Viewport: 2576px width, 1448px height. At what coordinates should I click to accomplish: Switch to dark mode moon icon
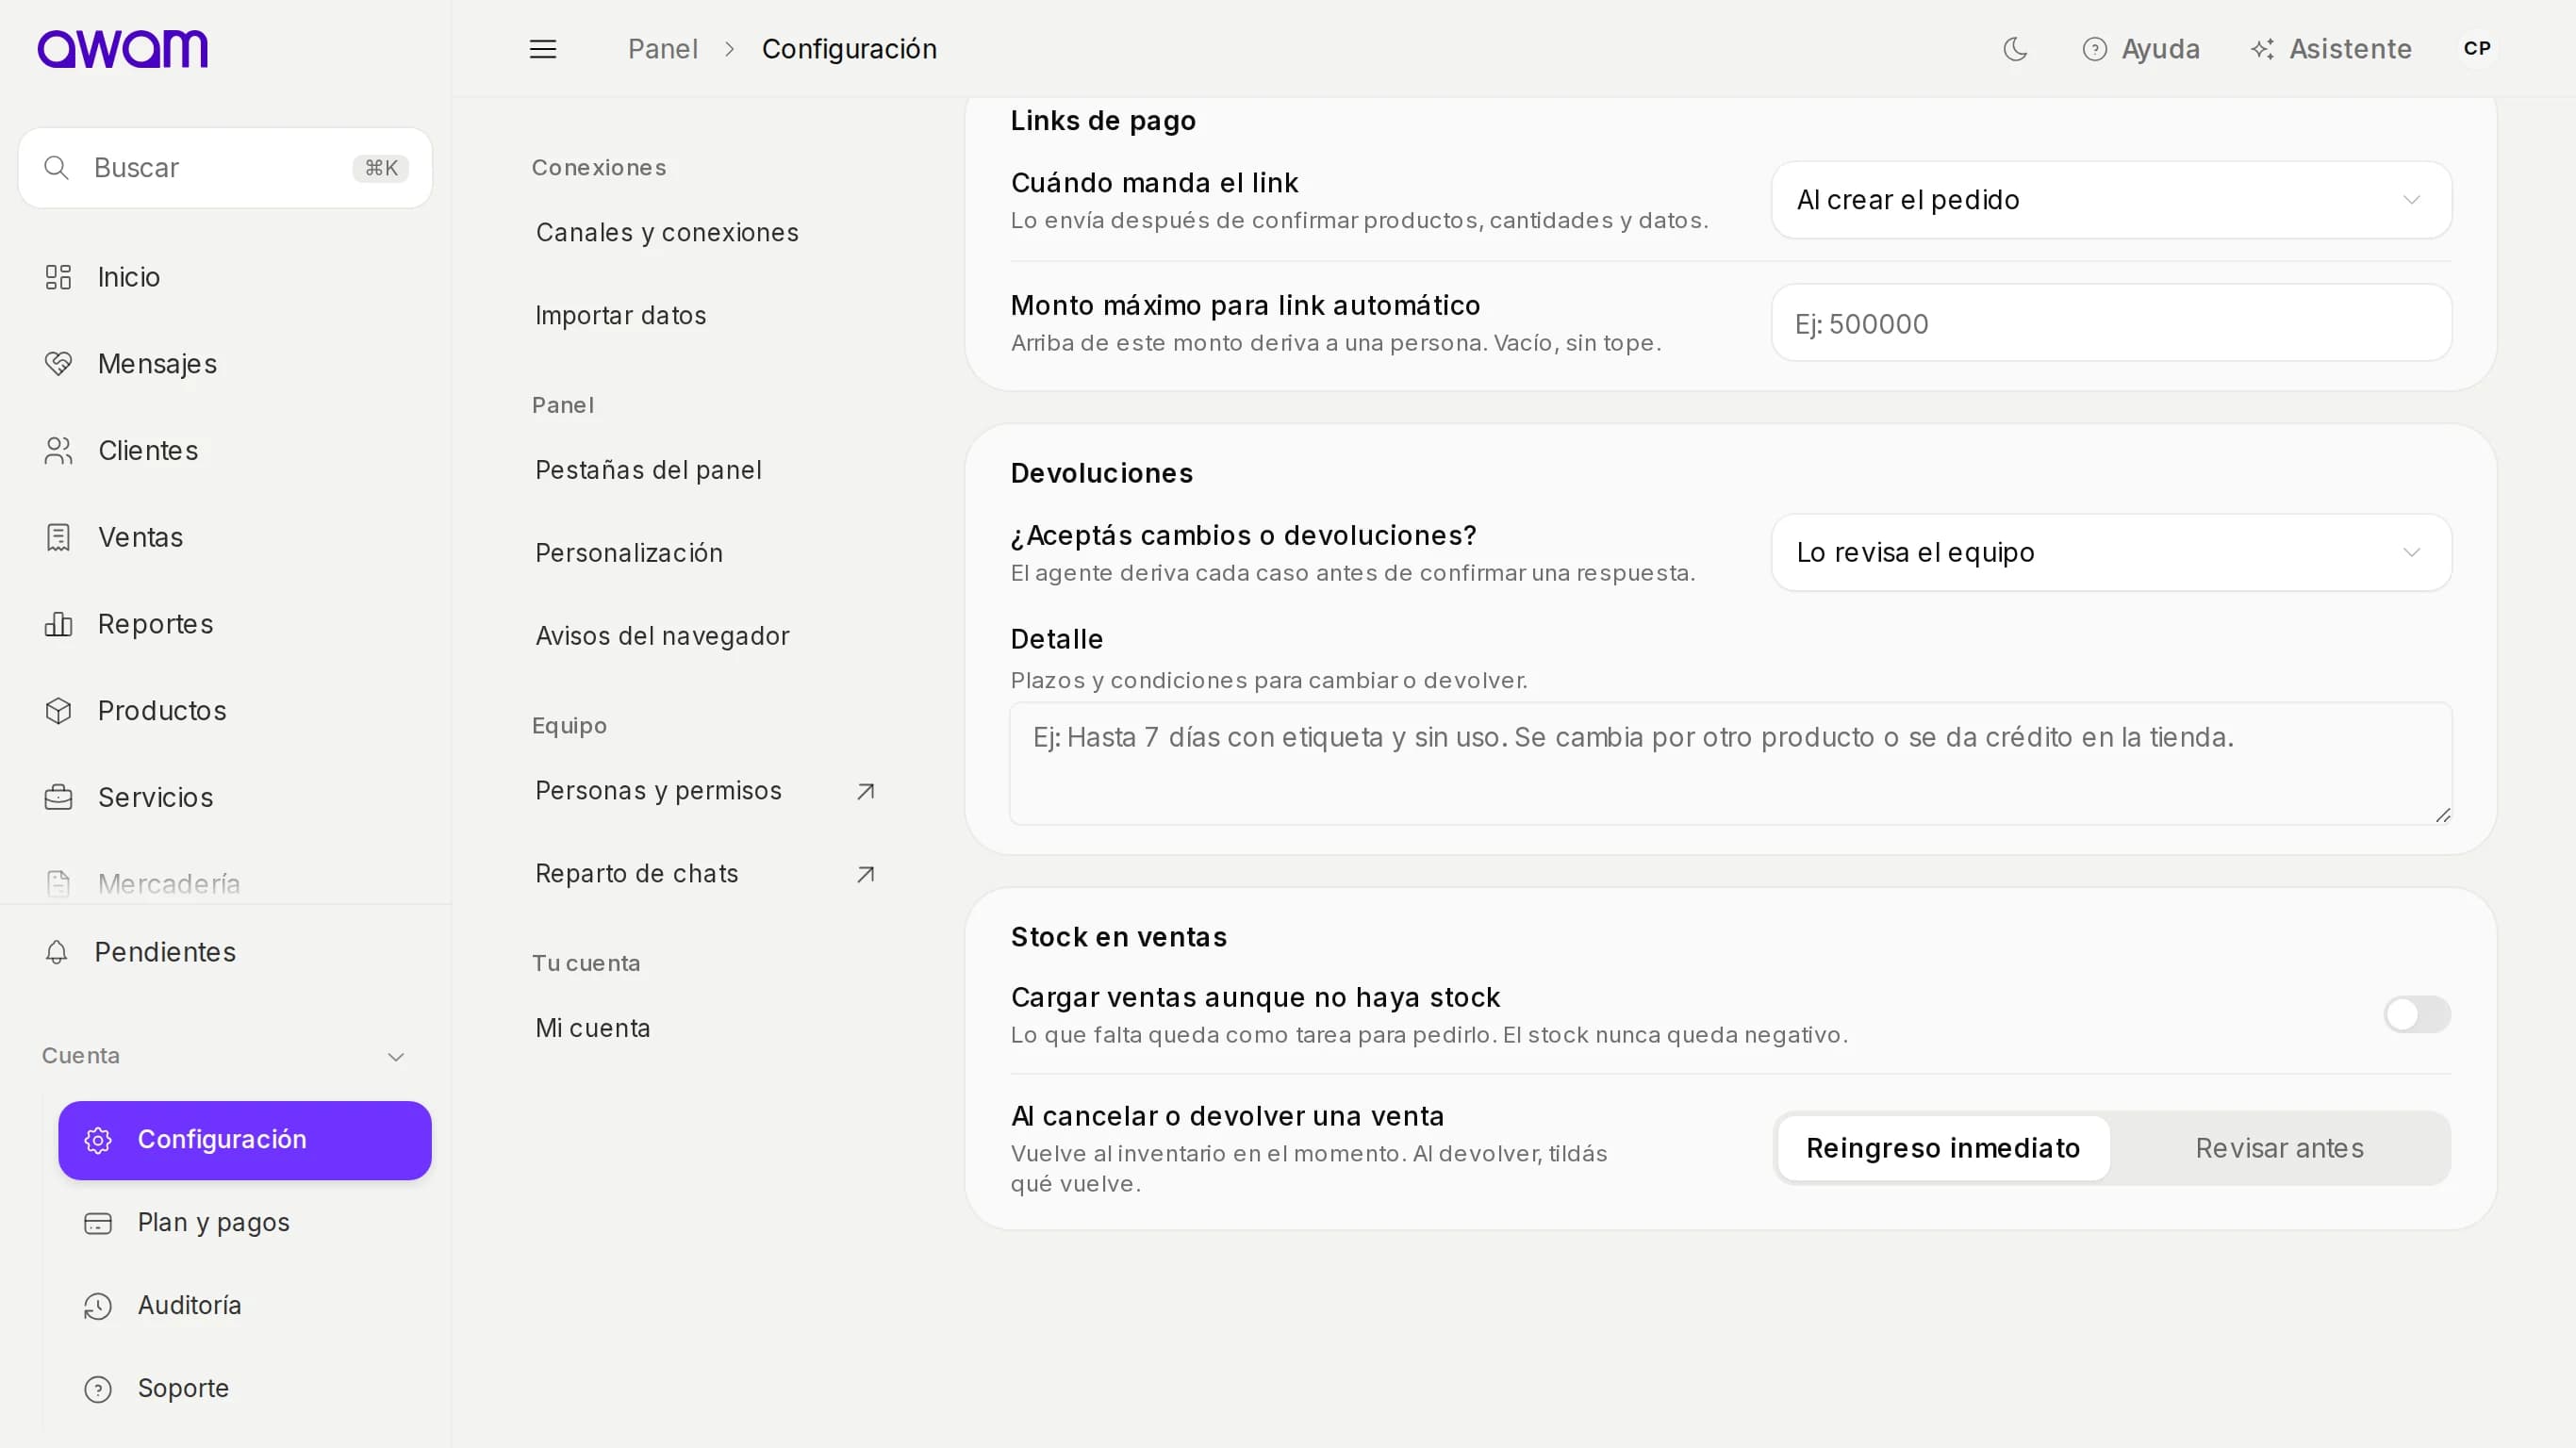pyautogui.click(x=2015, y=49)
